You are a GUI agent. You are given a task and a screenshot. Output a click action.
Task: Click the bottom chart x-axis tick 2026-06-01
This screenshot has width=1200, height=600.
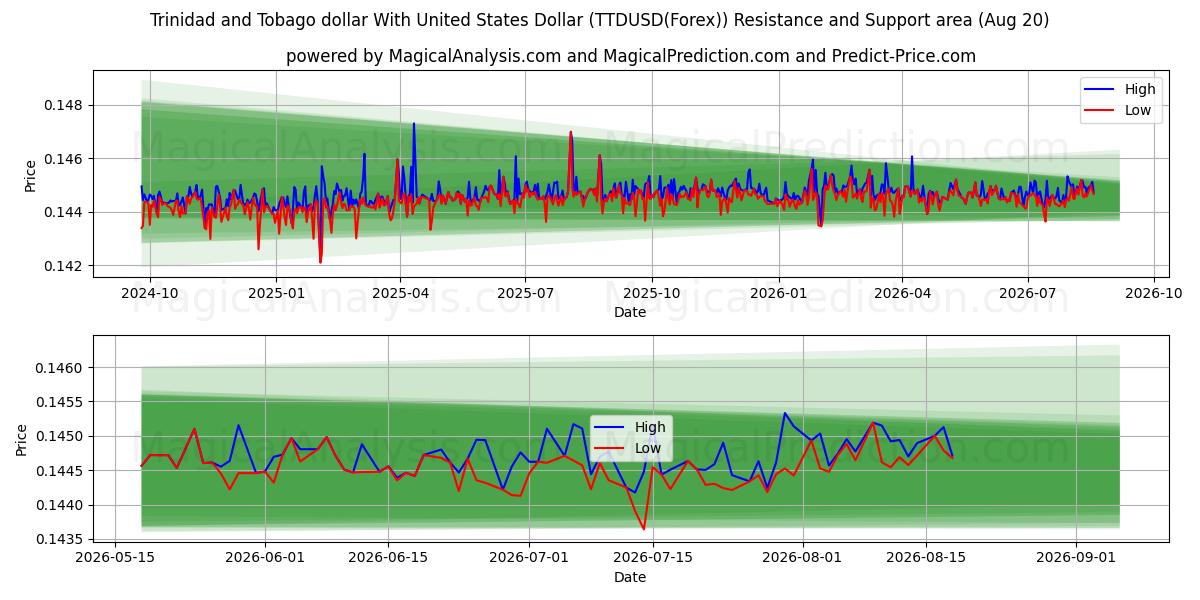[265, 558]
